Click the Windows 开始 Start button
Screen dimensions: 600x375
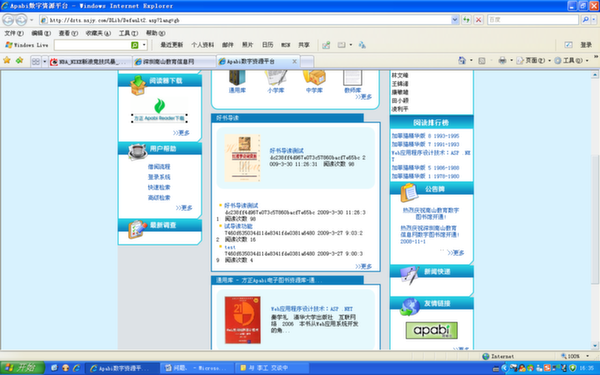coord(22,368)
